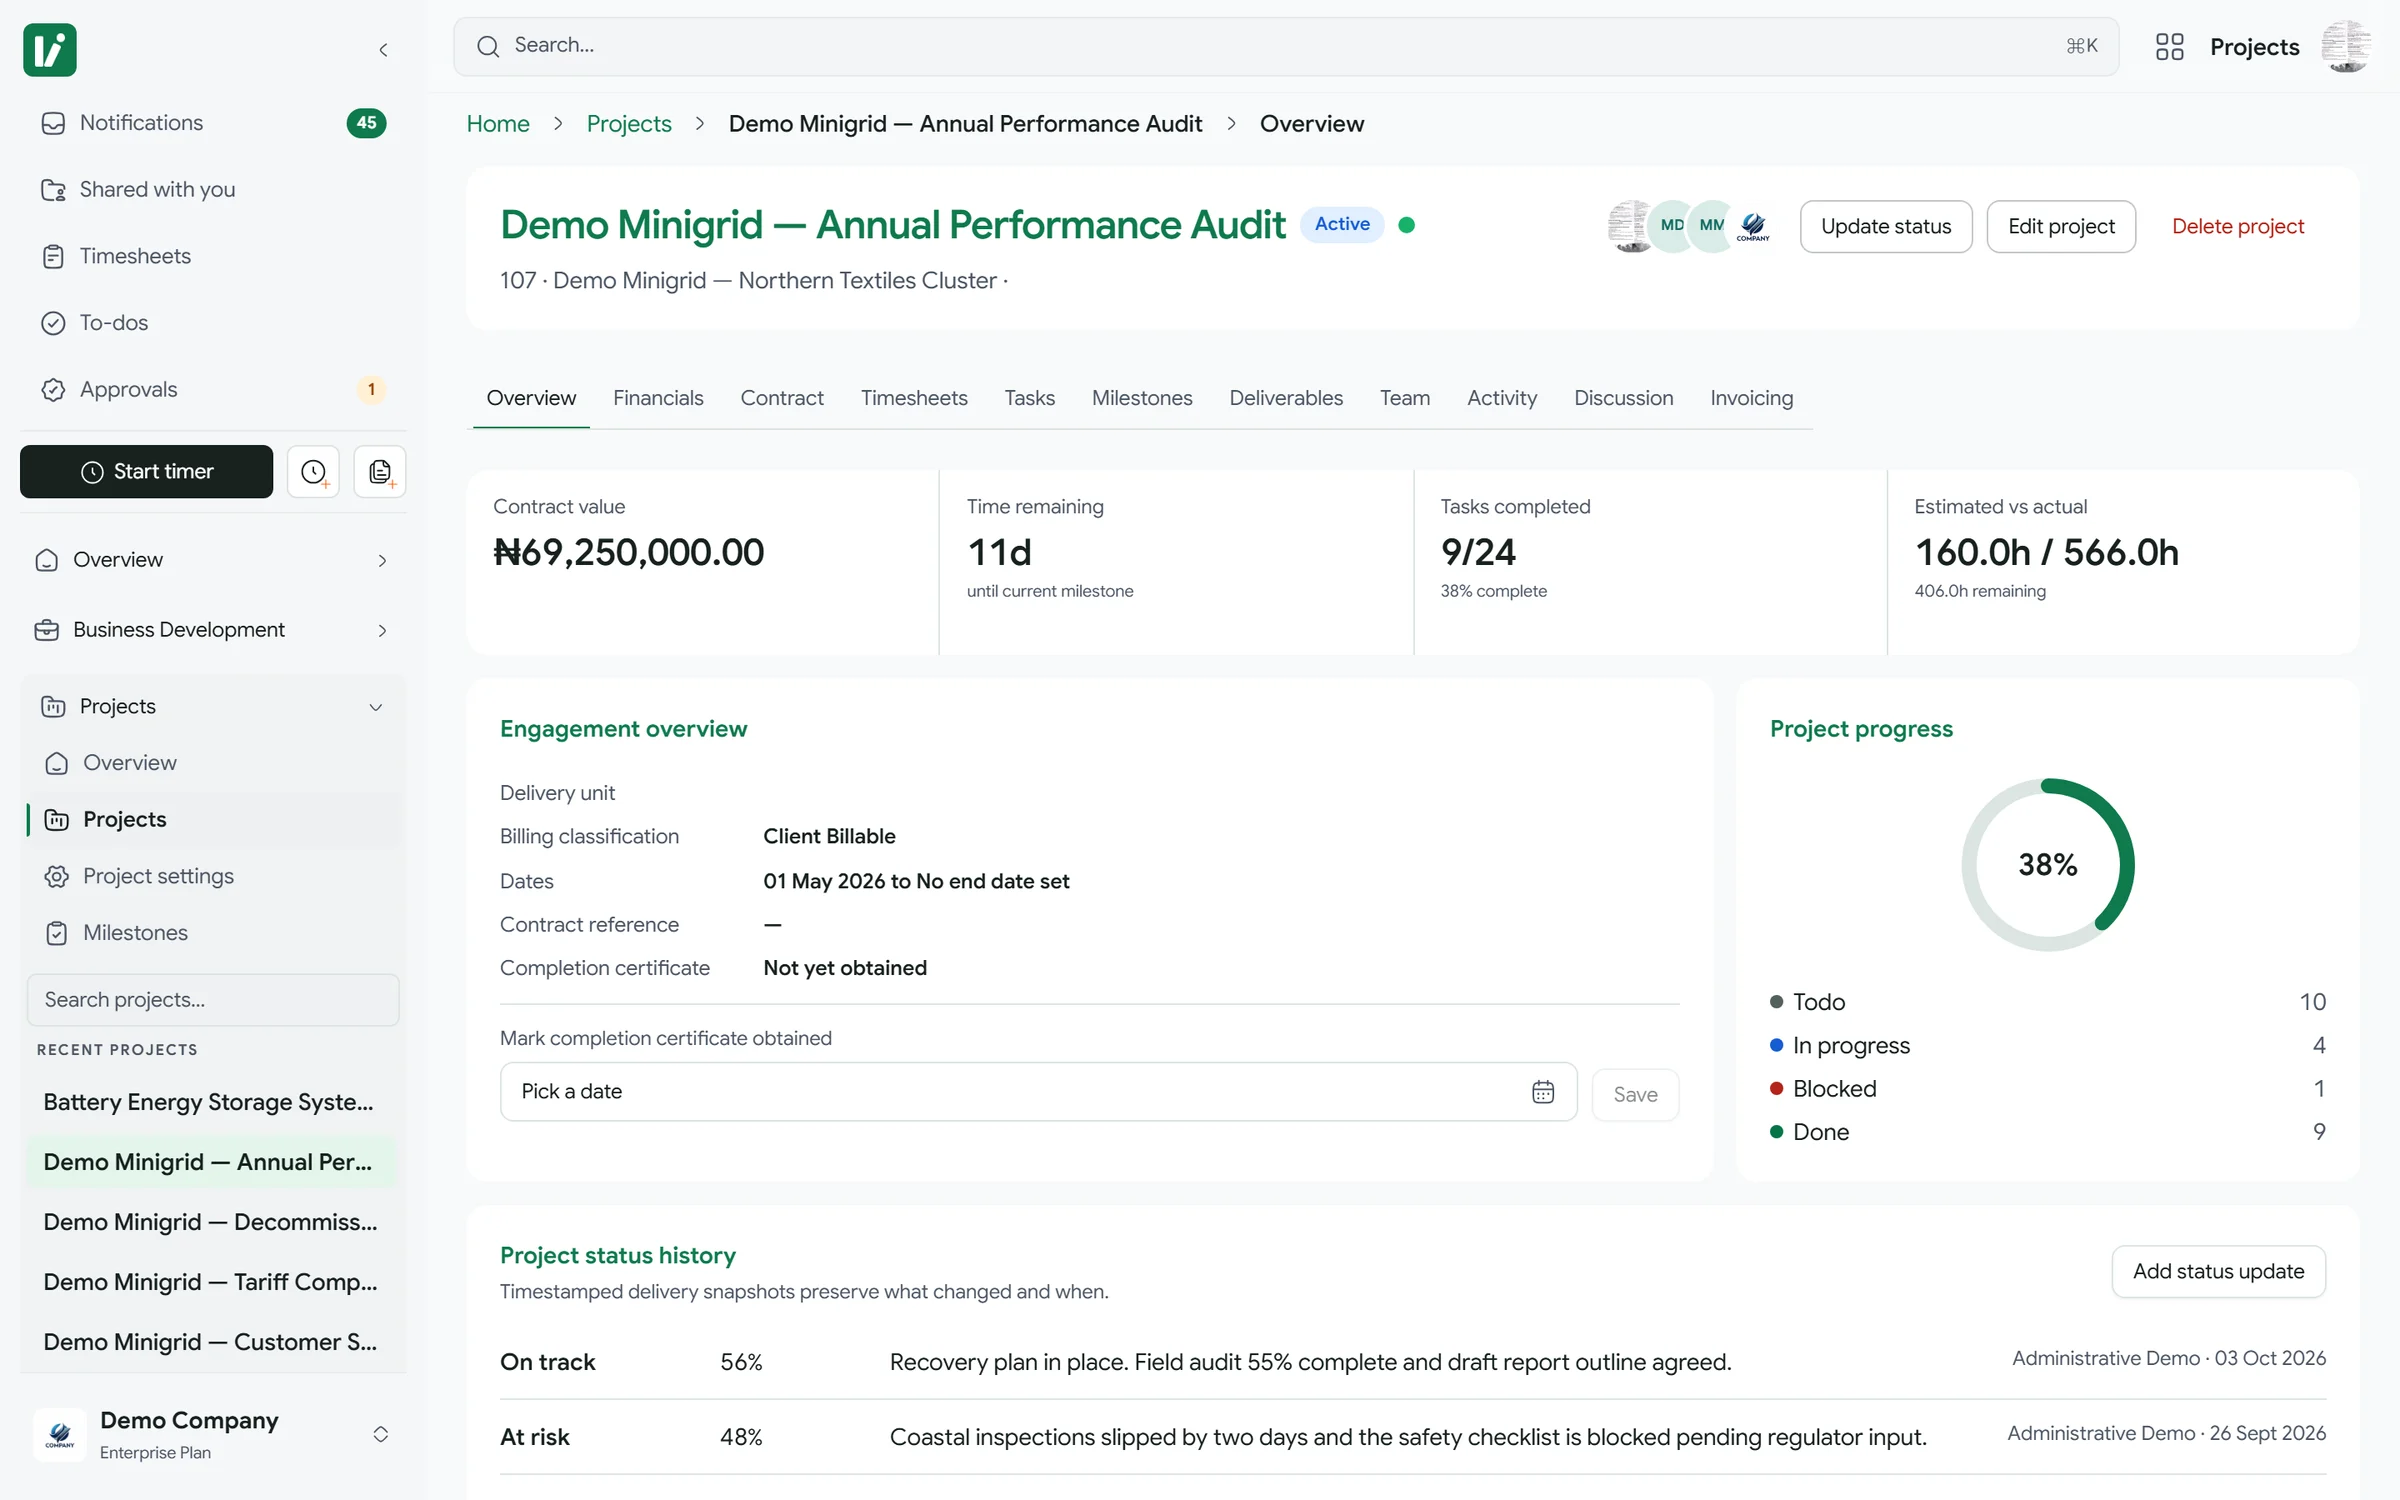Collapse the sidebar with the arrow
The height and width of the screenshot is (1500, 2400).
click(383, 50)
